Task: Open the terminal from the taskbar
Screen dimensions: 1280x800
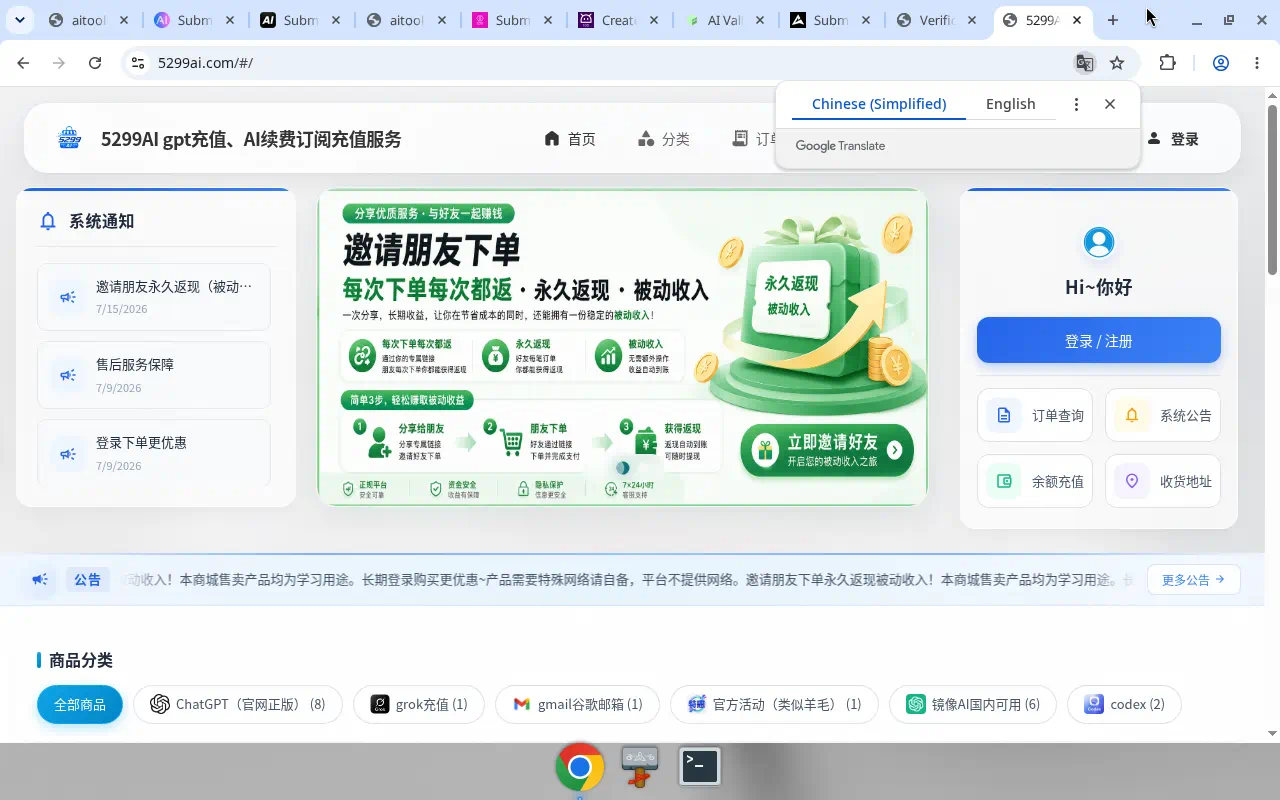Action: point(700,767)
